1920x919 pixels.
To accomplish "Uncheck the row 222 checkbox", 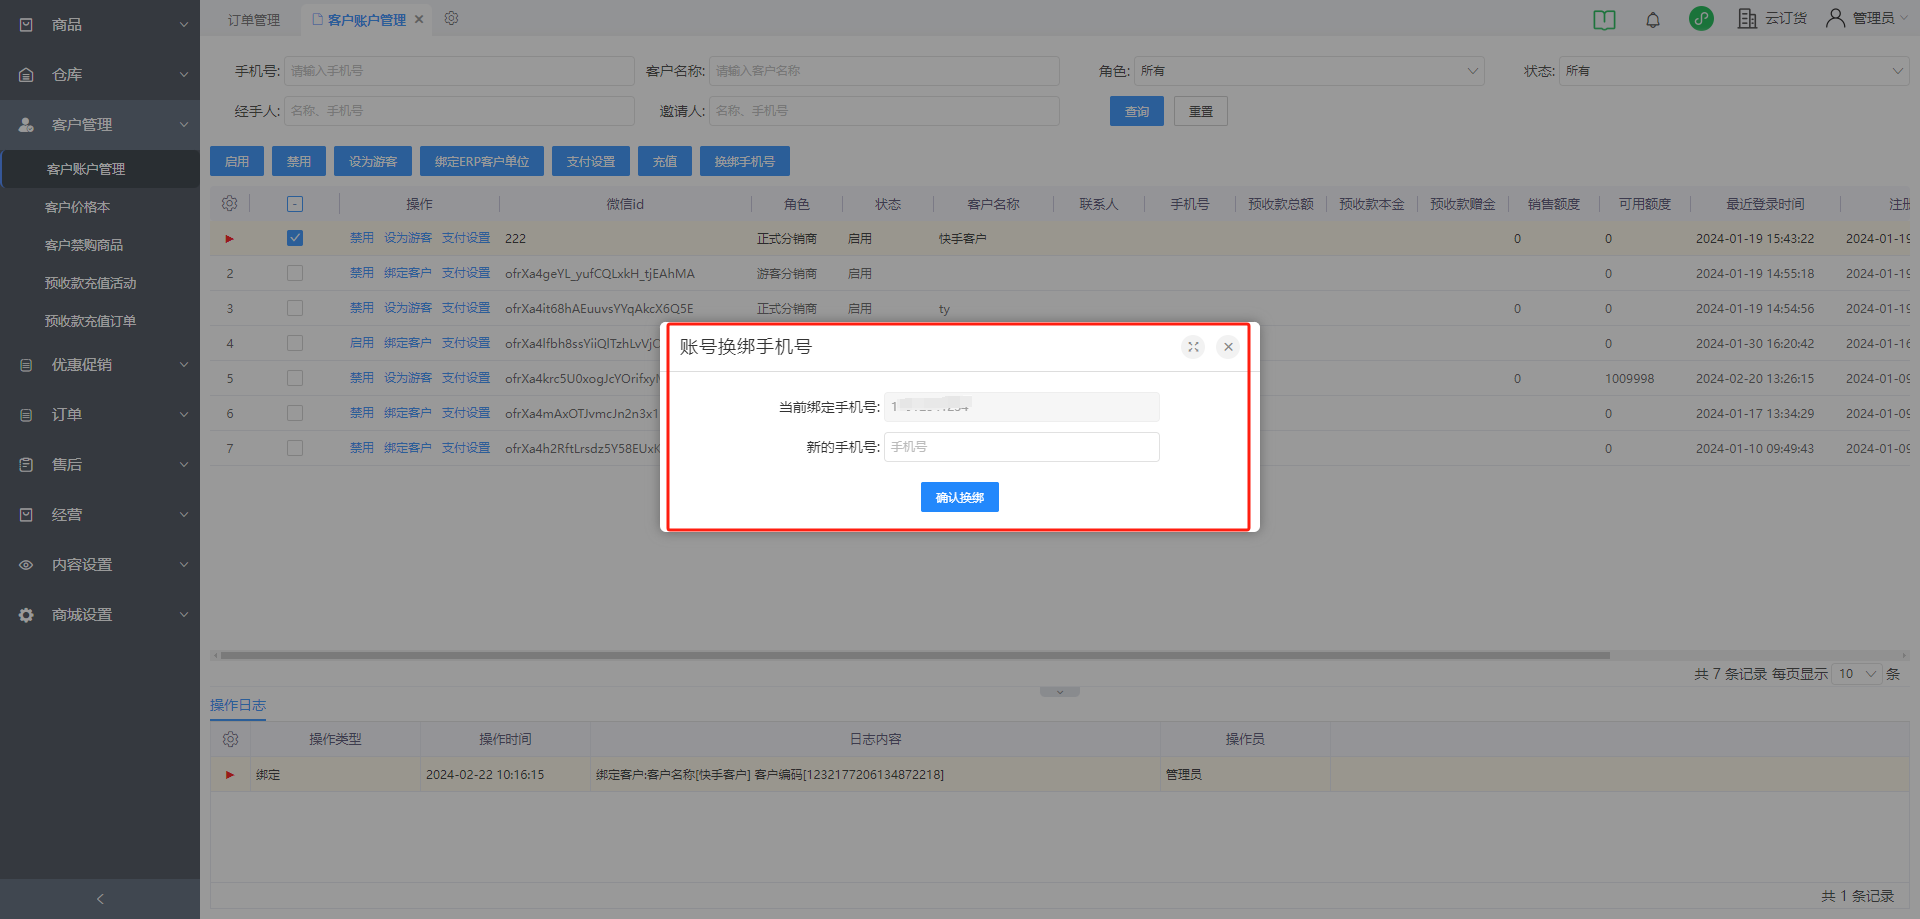I will (x=295, y=238).
